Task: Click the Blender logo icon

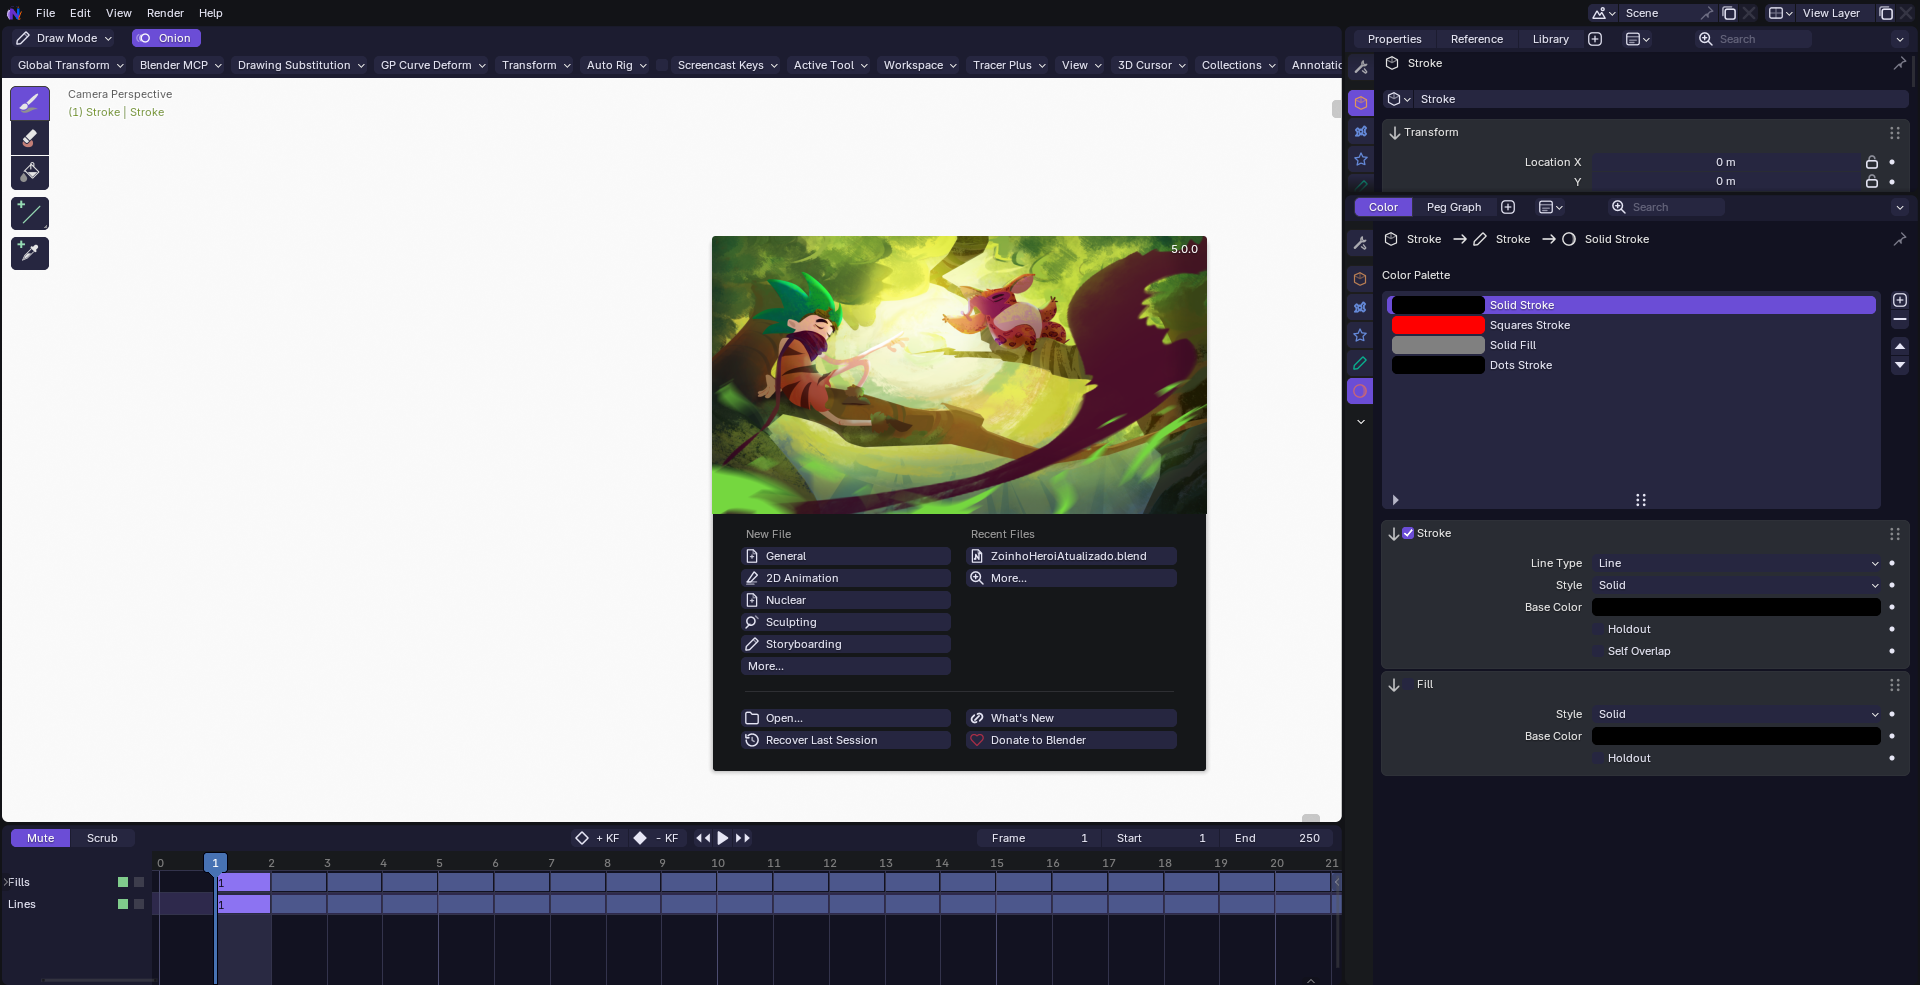Action: pos(14,13)
